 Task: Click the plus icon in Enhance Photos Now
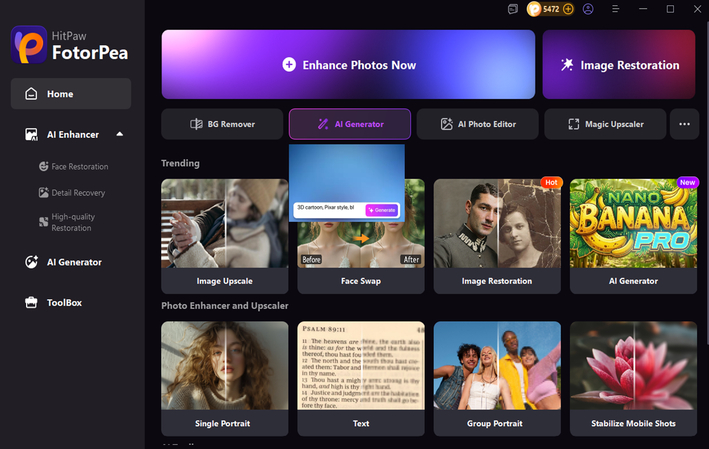[x=289, y=65]
